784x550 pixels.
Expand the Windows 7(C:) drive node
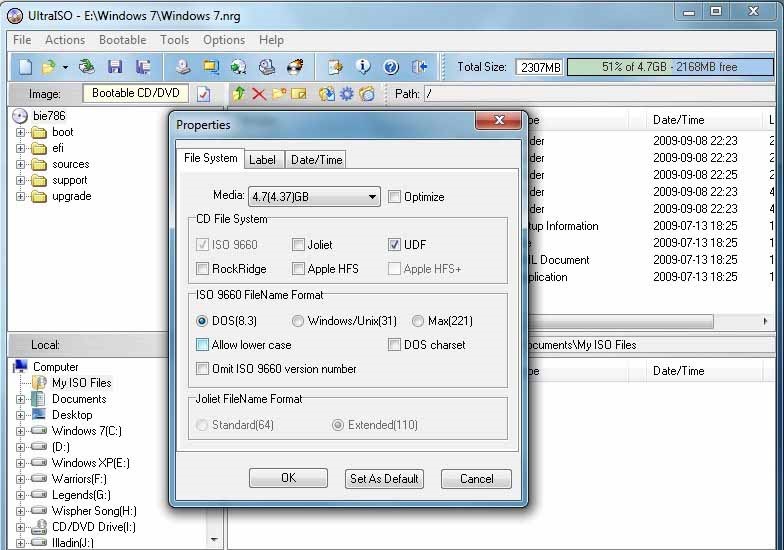pos(20,431)
